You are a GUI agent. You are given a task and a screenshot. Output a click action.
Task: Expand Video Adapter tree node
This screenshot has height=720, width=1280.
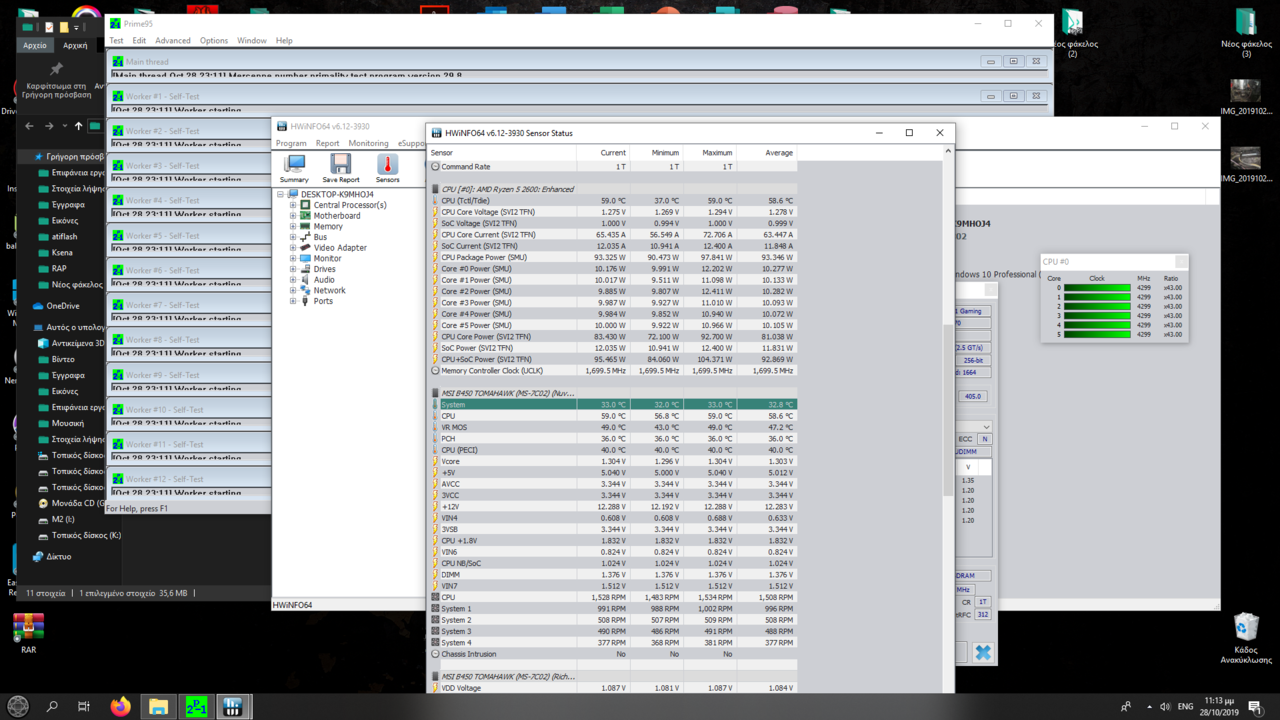tap(293, 247)
